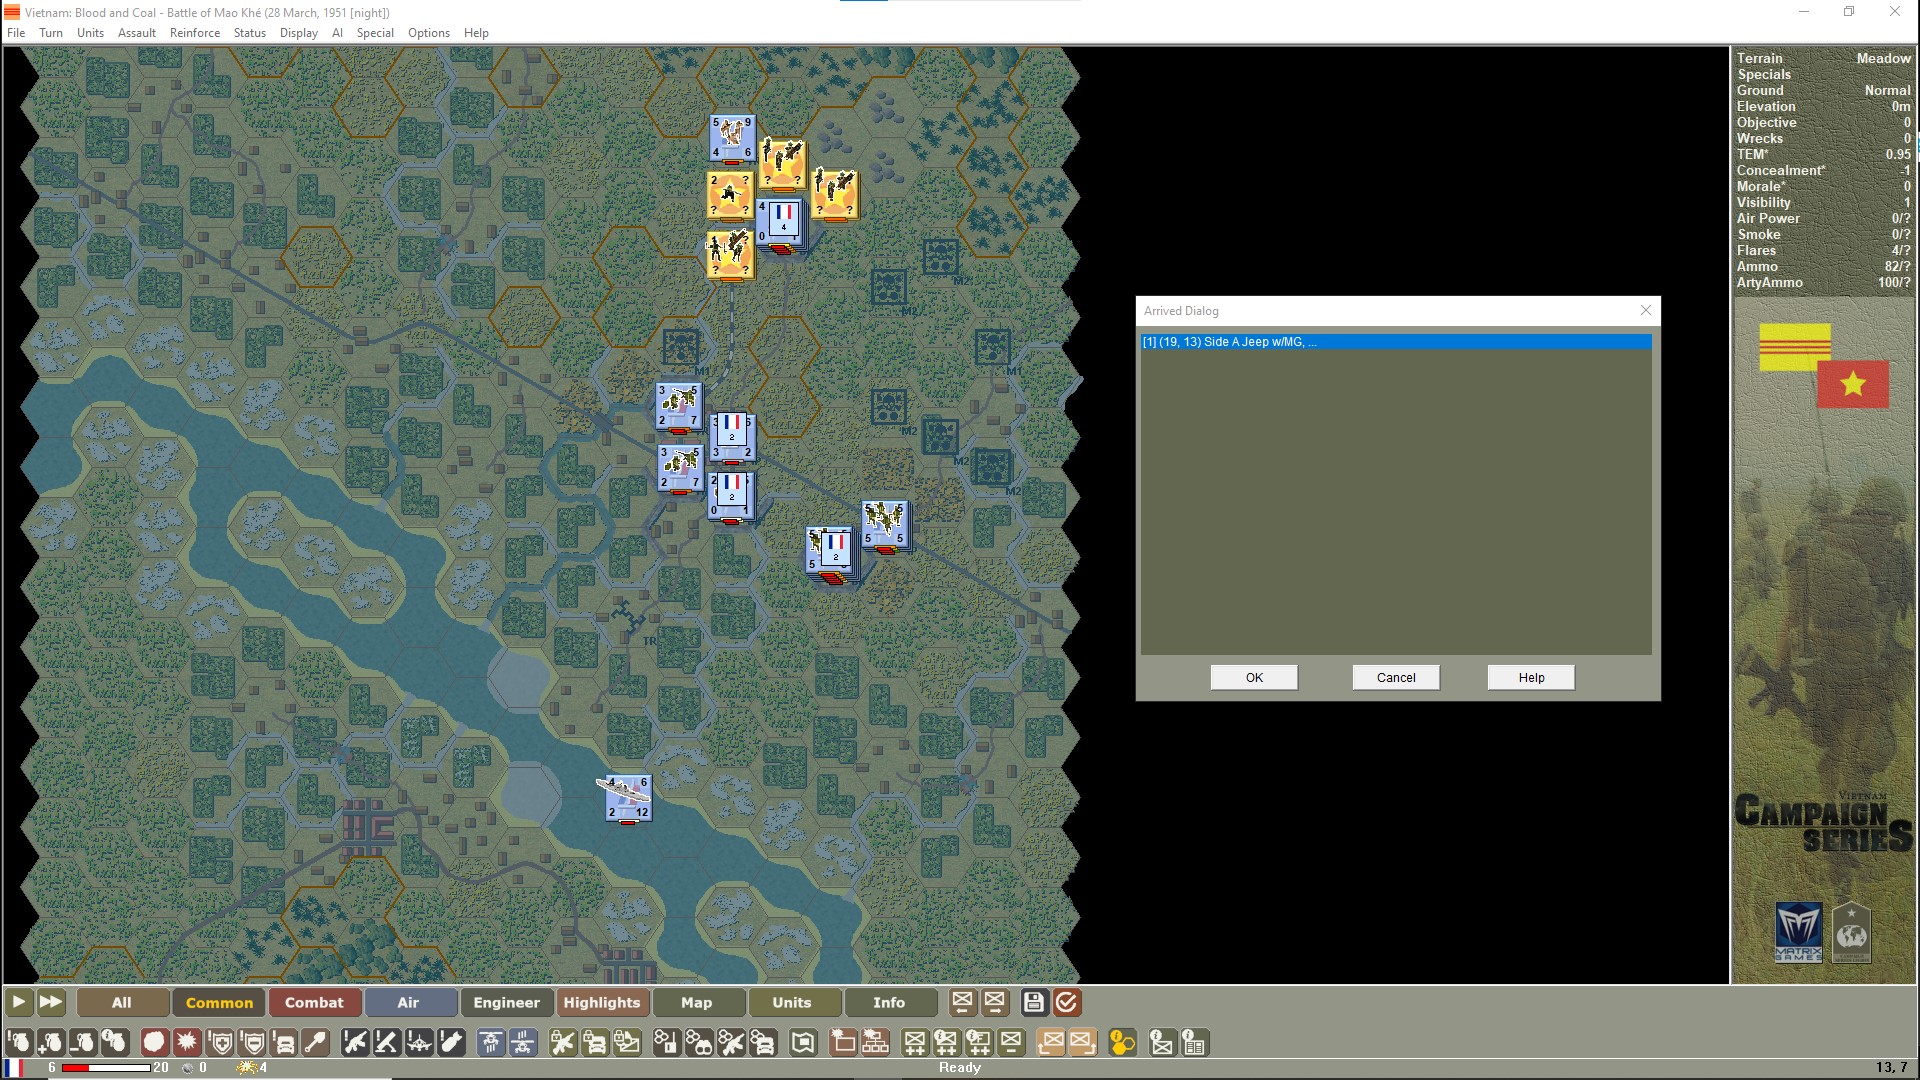This screenshot has width=1920, height=1080.
Task: Click the binoculars spotting icon
Action: 700,1042
